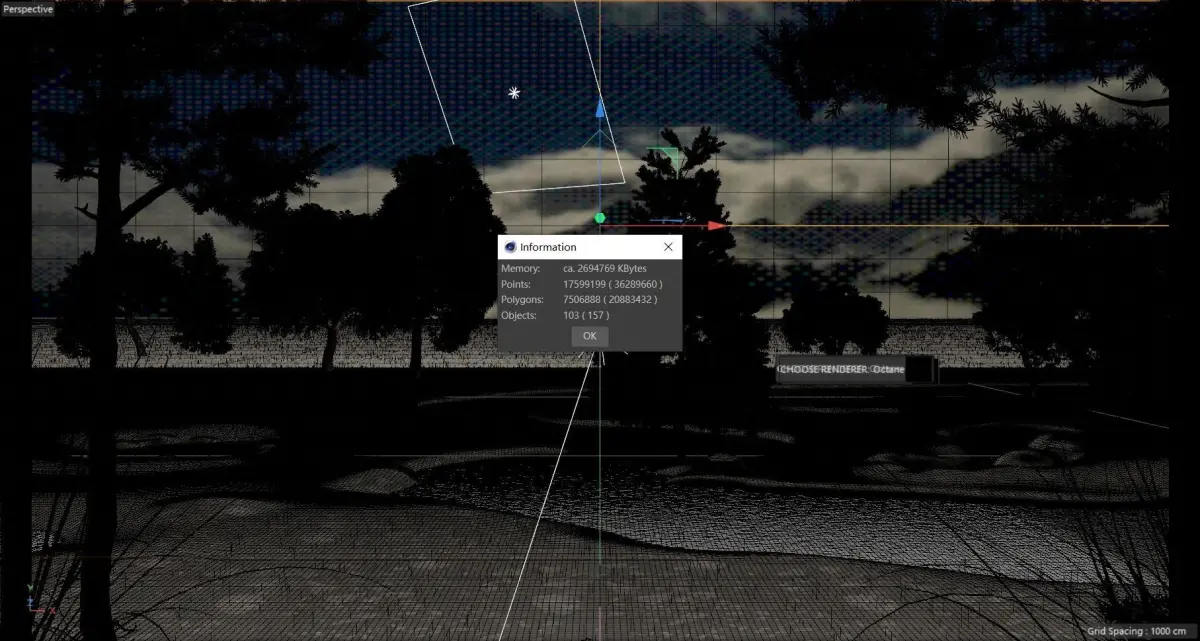
Task: Click the objects value 103 ( 157 )
Action: click(x=586, y=315)
